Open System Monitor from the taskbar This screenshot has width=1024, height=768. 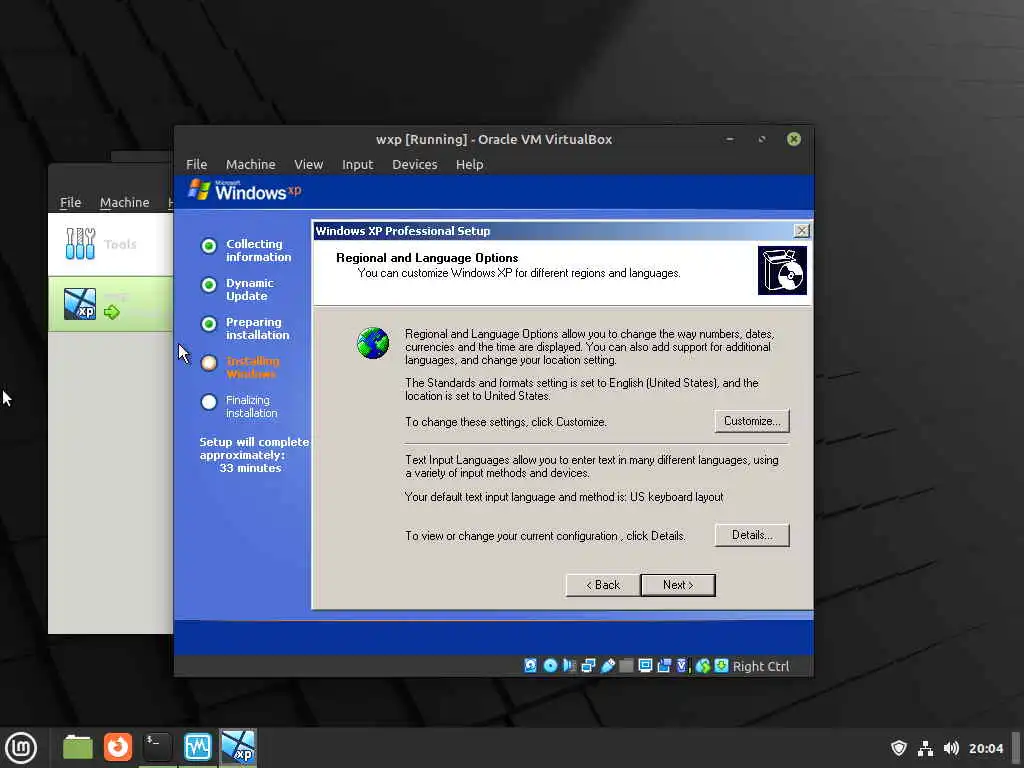tap(197, 747)
